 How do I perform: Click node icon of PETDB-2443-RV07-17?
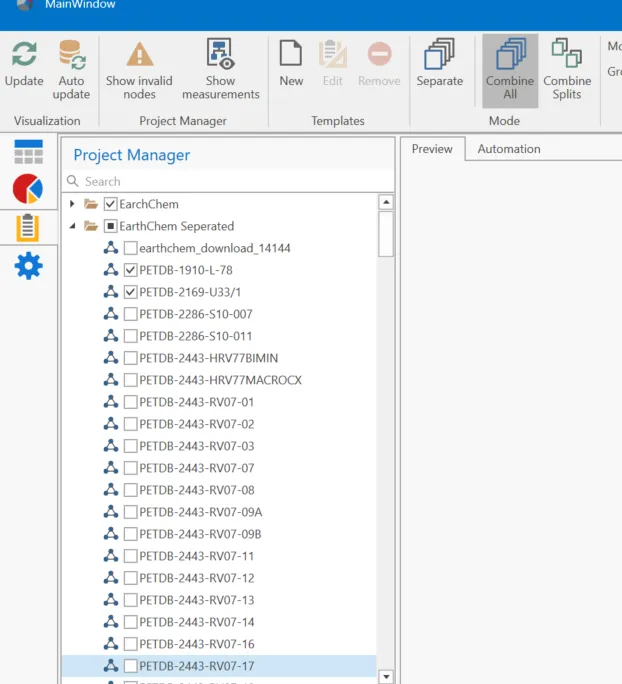pyautogui.click(x=111, y=666)
